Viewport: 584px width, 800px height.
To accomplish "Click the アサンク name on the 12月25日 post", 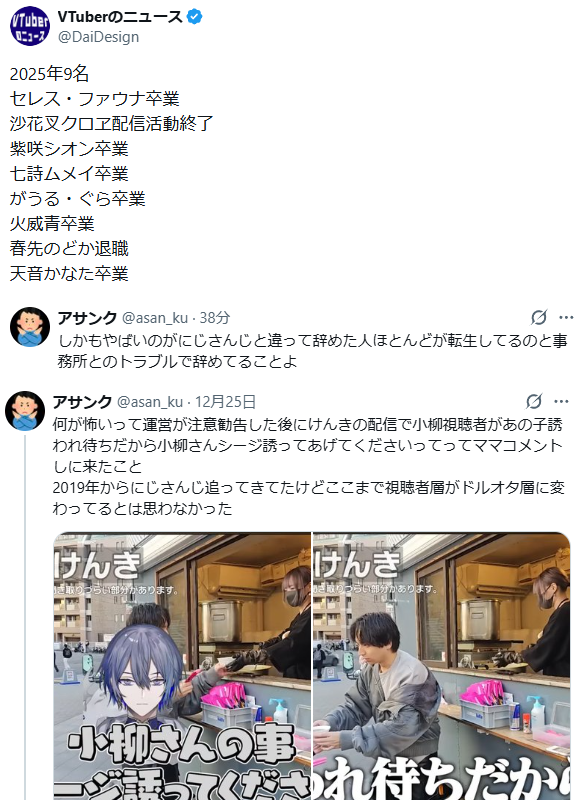I will [82, 402].
